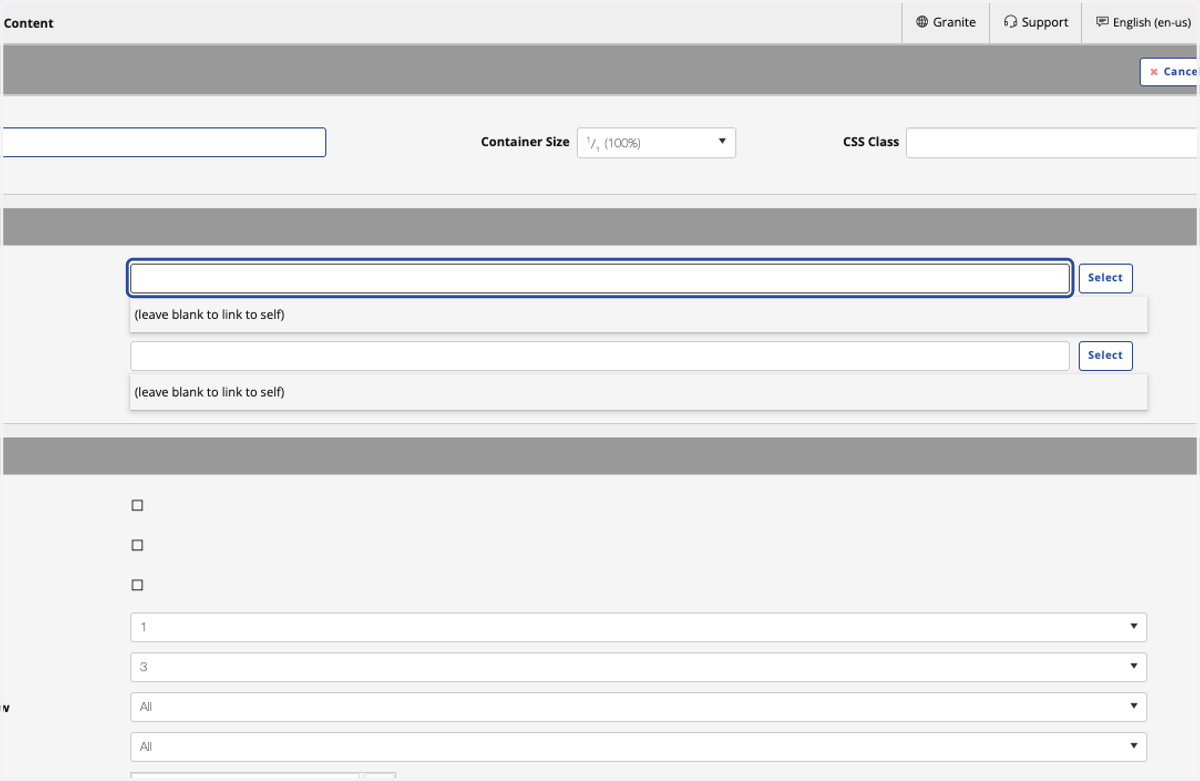
Task: Click the blue-outlined text field beside Container Size
Action: [x=163, y=142]
